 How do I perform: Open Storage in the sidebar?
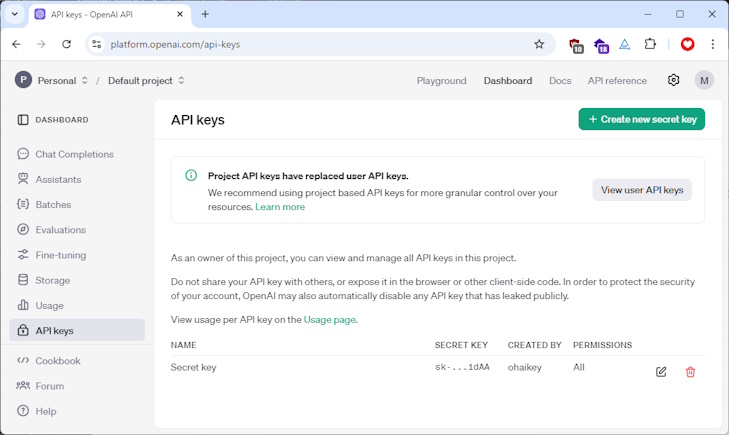tap(53, 280)
